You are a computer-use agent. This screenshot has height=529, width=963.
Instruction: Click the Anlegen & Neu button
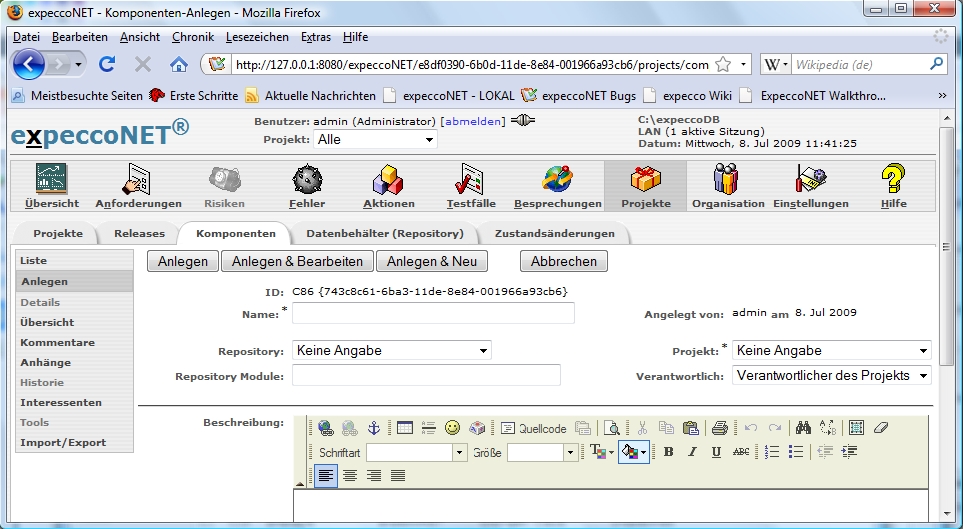pos(432,261)
